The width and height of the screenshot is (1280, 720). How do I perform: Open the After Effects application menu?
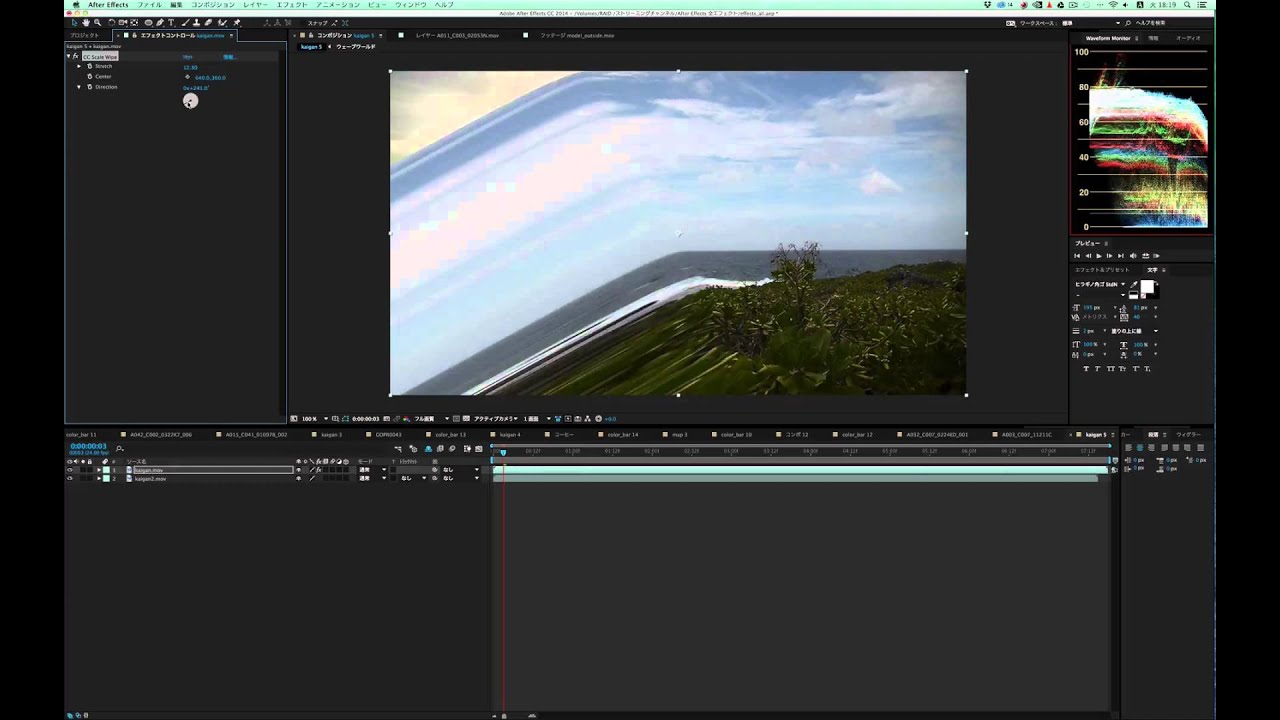coord(108,5)
